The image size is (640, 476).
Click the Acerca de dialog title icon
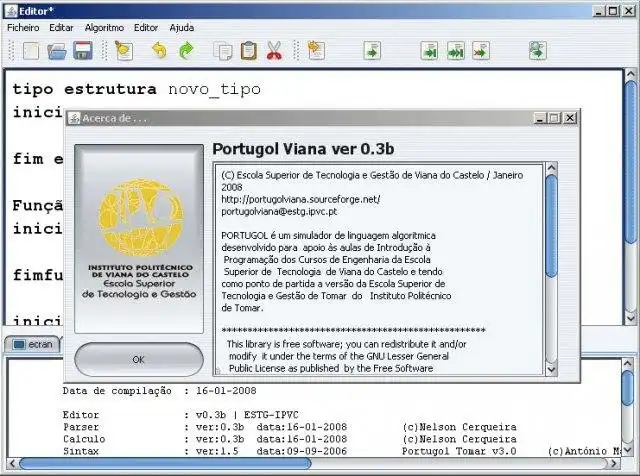pos(74,118)
